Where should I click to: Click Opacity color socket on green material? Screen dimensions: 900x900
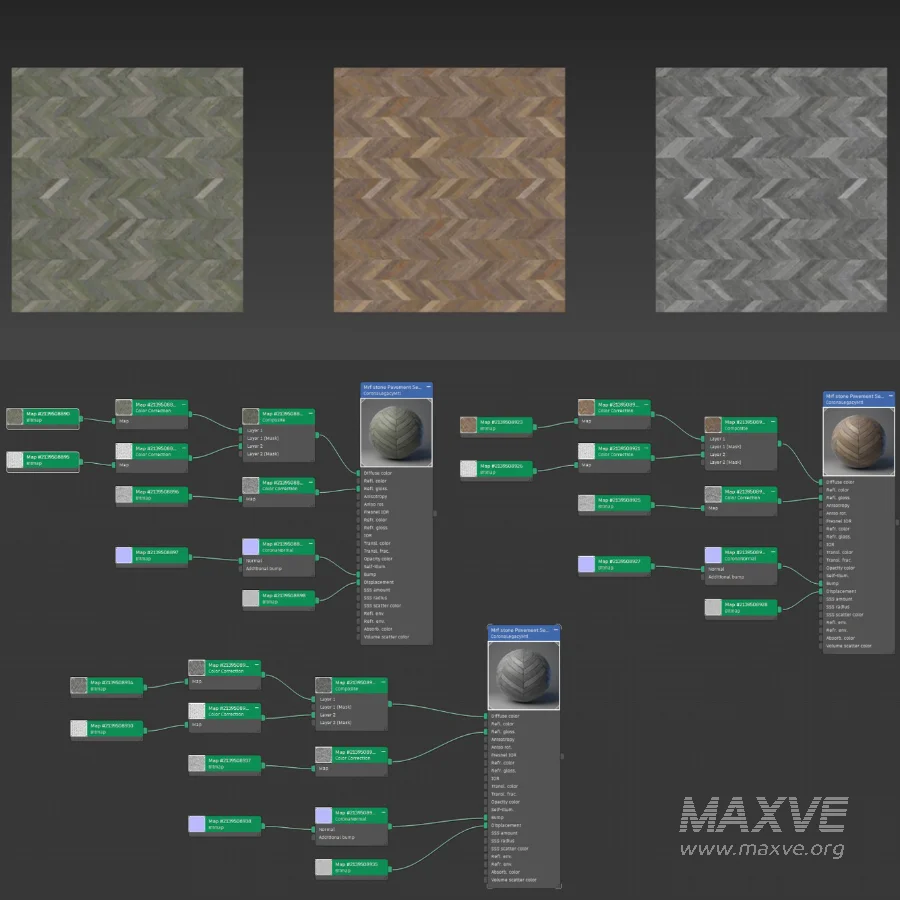tap(358, 558)
